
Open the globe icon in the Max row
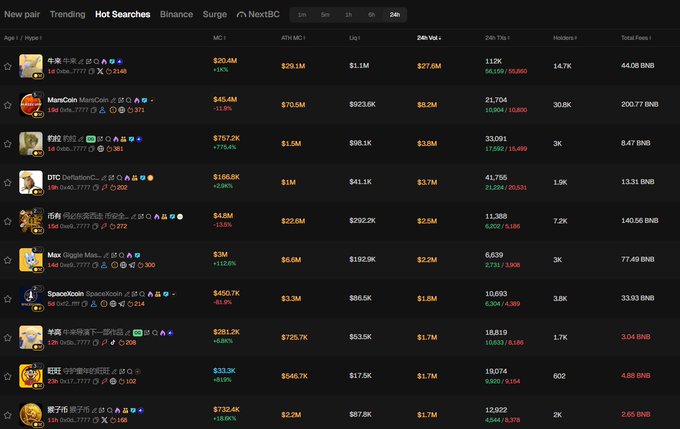pyautogui.click(x=123, y=265)
